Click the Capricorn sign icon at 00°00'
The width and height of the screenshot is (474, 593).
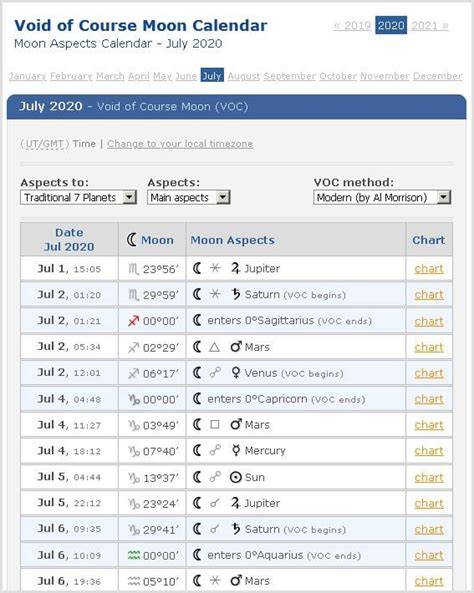[134, 400]
